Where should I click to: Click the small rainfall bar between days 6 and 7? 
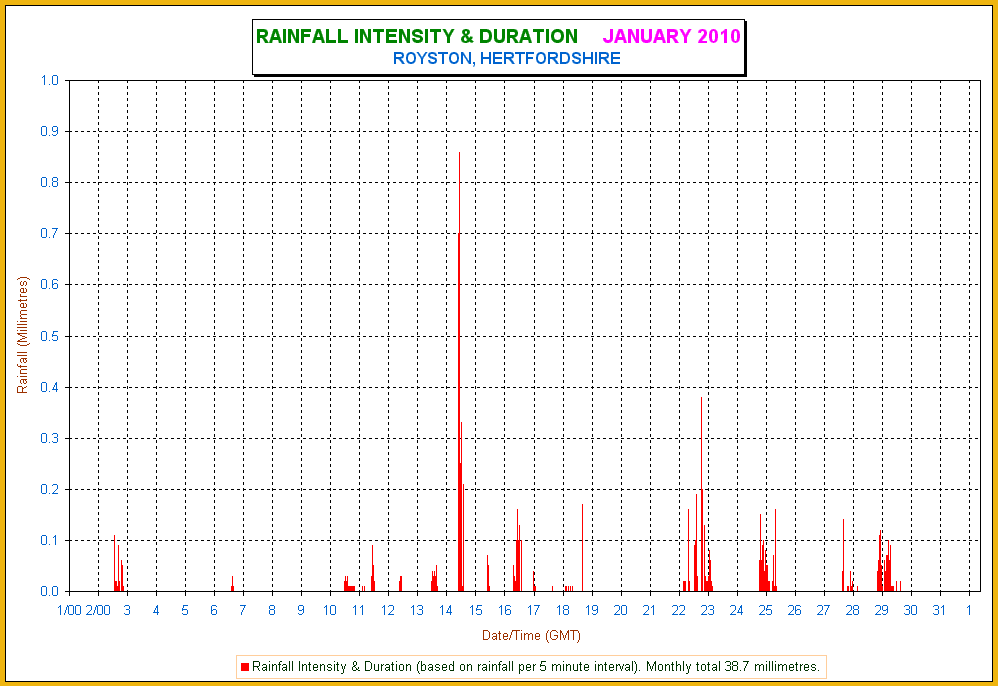[232, 583]
